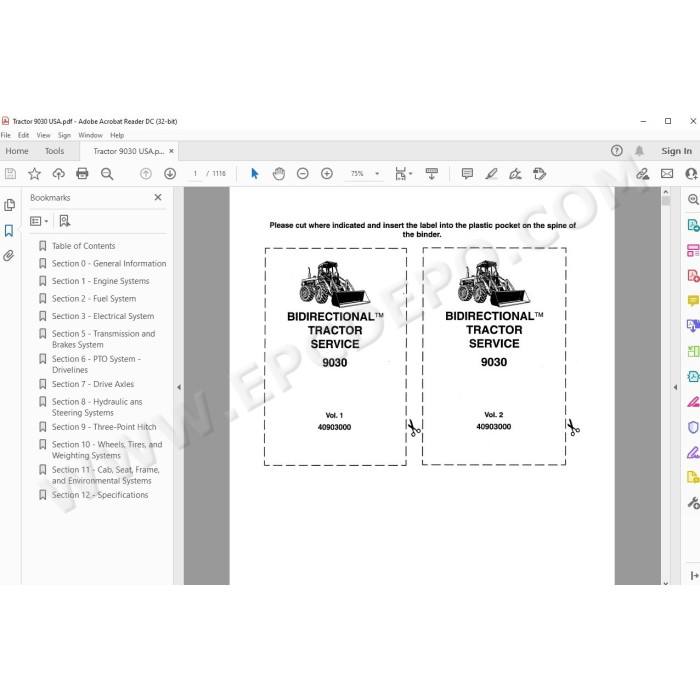Screen dimensions: 700x700
Task: Switch to the Tools tab
Action: coord(54,151)
